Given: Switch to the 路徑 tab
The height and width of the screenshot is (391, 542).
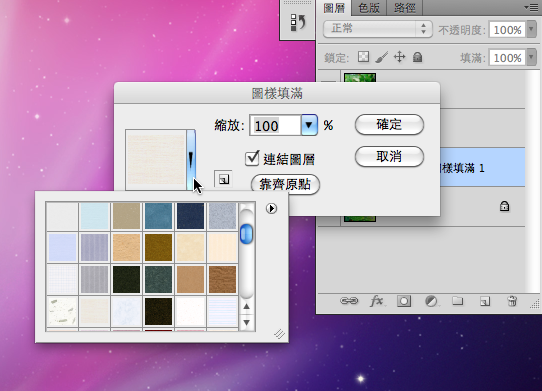Looking at the screenshot, I should point(404,8).
